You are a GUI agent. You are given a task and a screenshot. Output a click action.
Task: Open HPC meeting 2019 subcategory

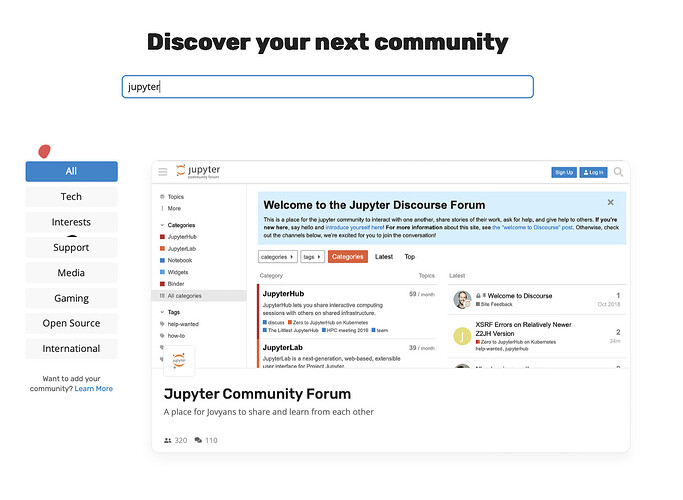point(347,331)
